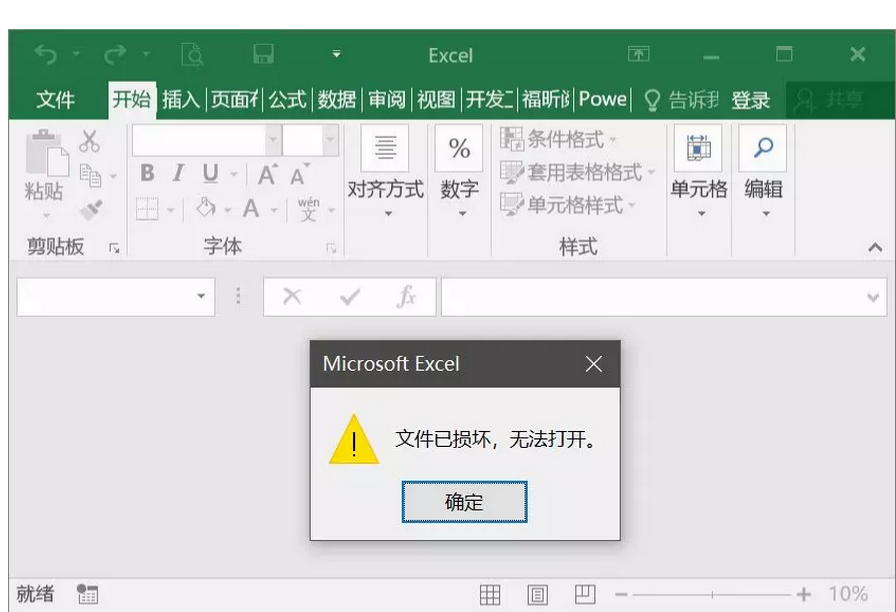Switch to the 开始 tab

coord(131,99)
